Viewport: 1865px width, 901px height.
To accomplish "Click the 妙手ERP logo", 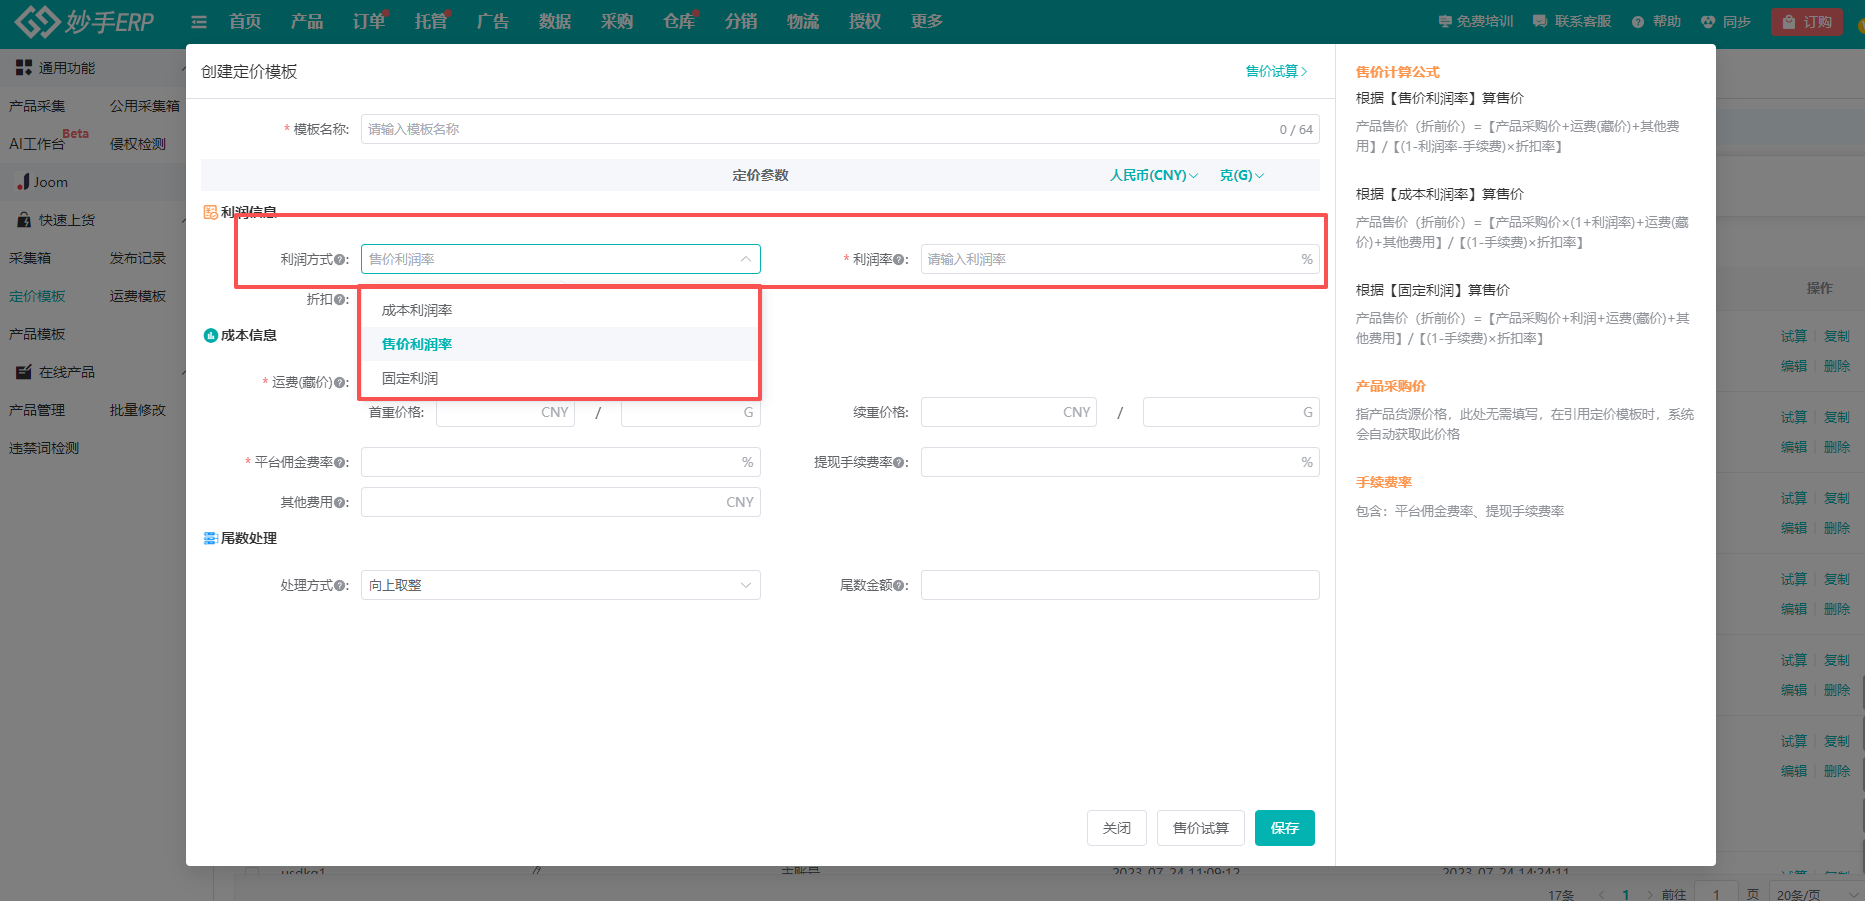I will click(x=84, y=21).
